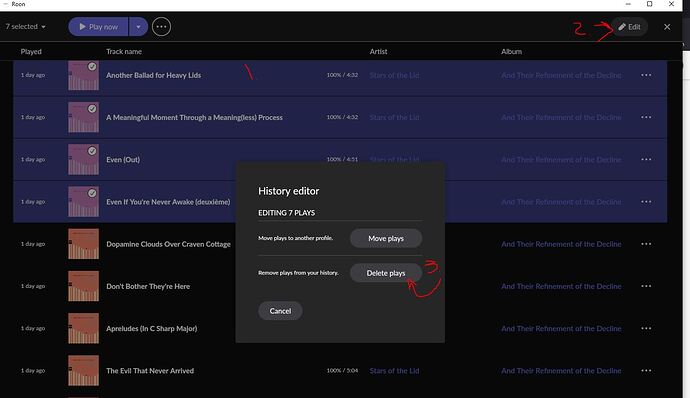Image resolution: width=690 pixels, height=398 pixels.
Task: Click album art for Don't Bother They're Here
Action: pyautogui.click(x=84, y=286)
